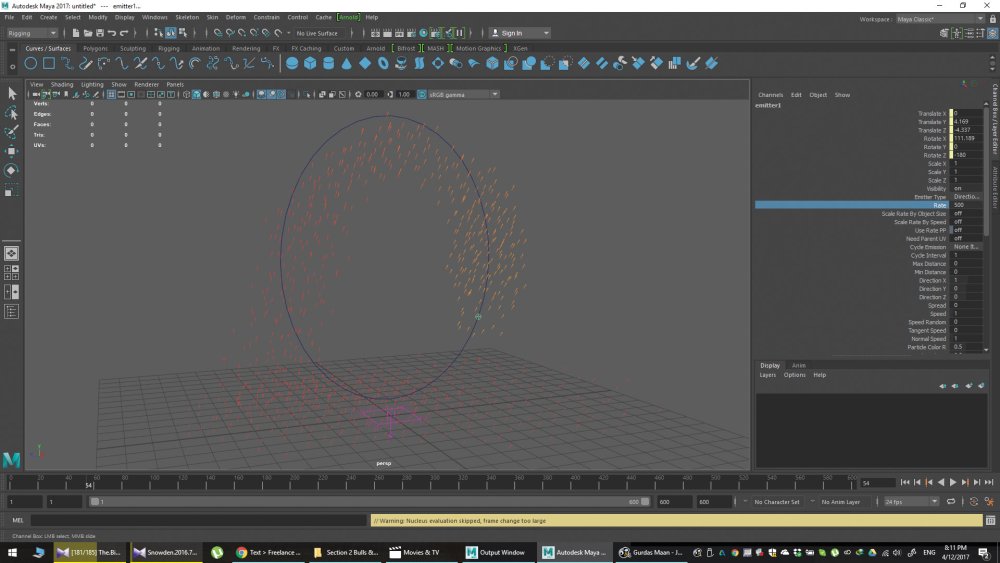Click the range slider bar

click(370, 502)
